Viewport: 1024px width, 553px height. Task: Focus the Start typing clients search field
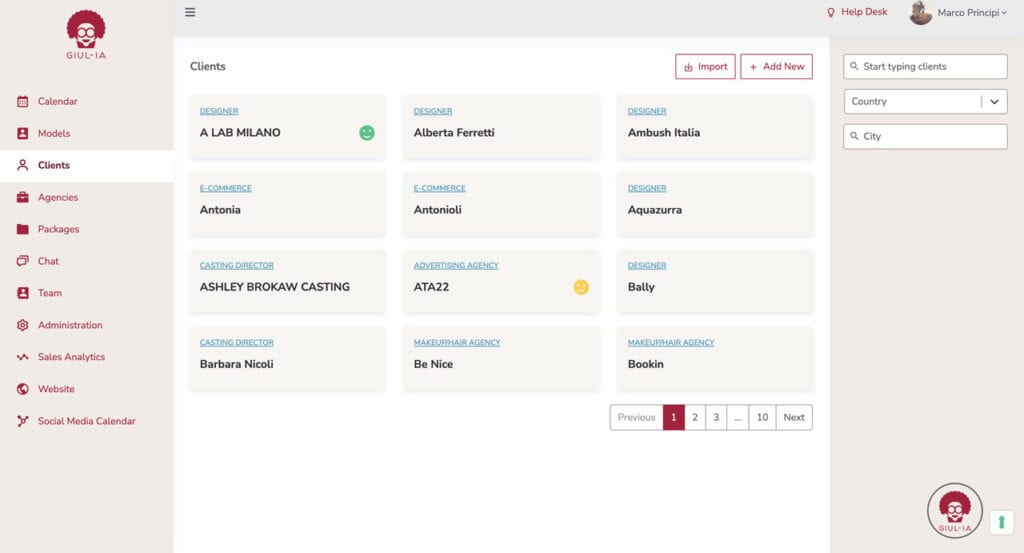tap(925, 67)
